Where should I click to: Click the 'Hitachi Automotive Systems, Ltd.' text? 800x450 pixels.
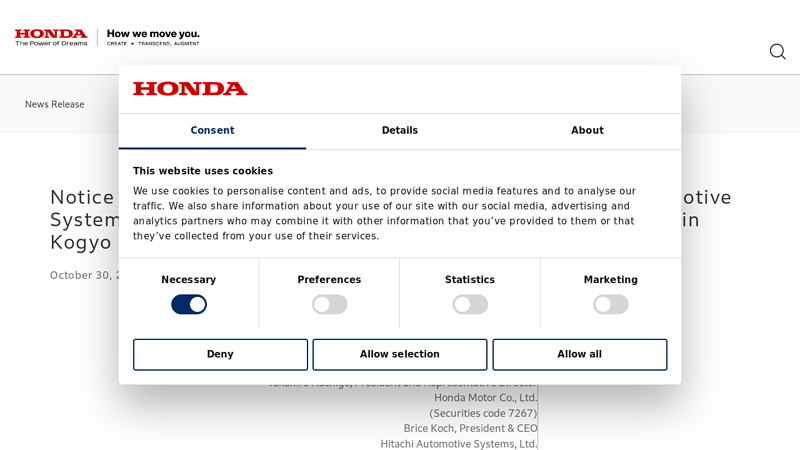click(x=459, y=444)
